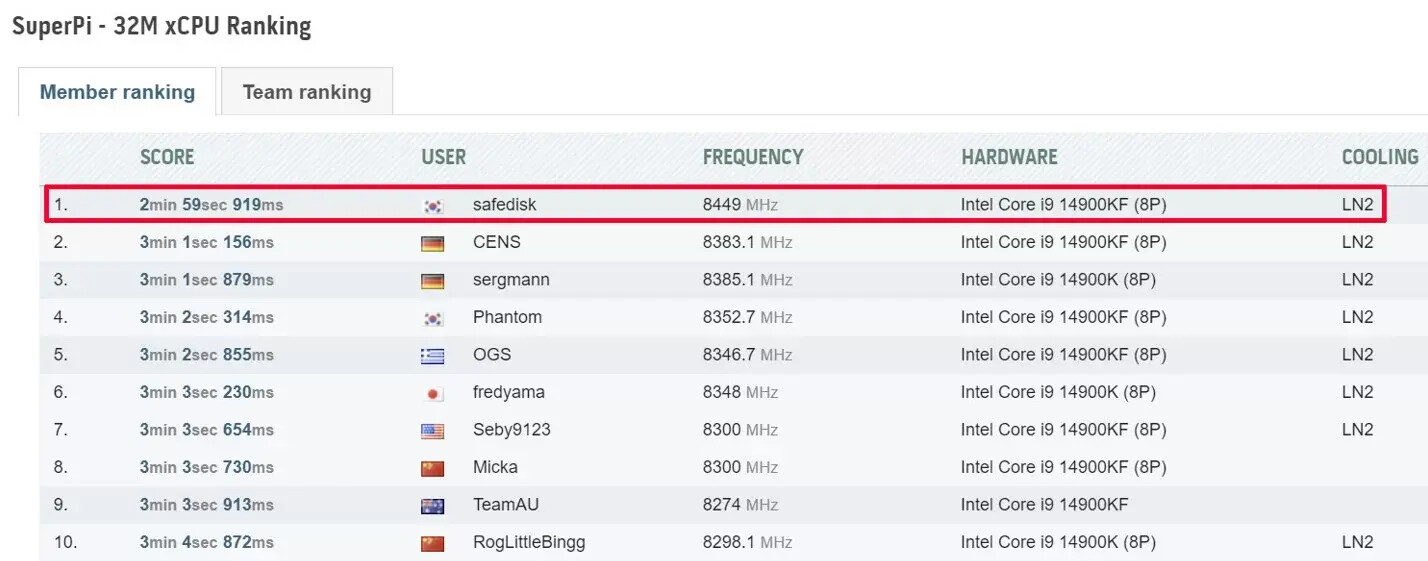
Task: Switch to the Member ranking tab
Action: (x=117, y=92)
